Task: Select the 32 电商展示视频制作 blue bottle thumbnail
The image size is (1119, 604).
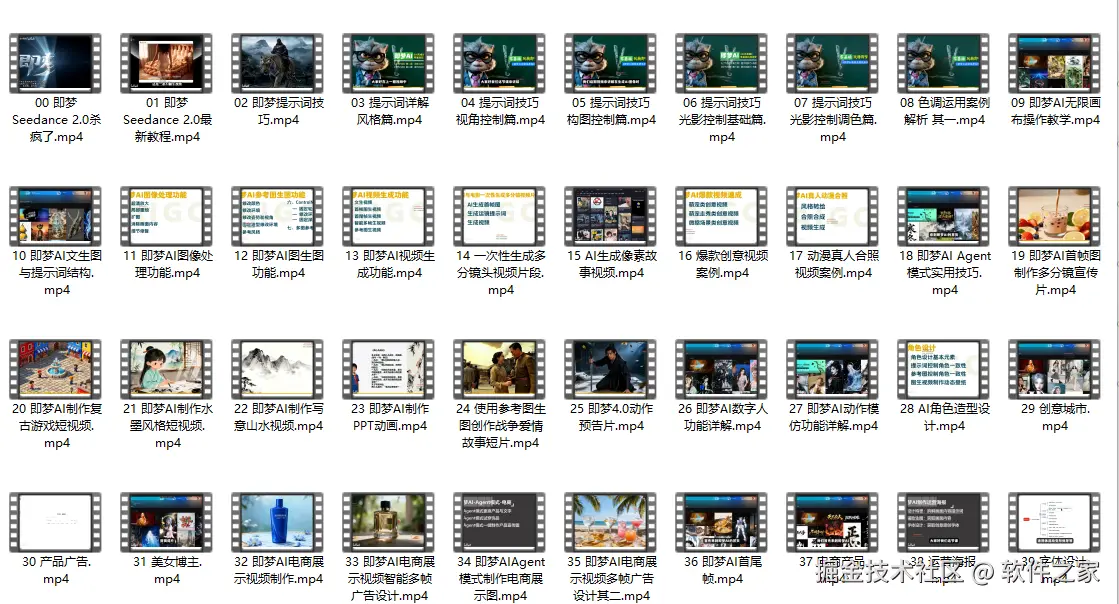Action: [278, 522]
